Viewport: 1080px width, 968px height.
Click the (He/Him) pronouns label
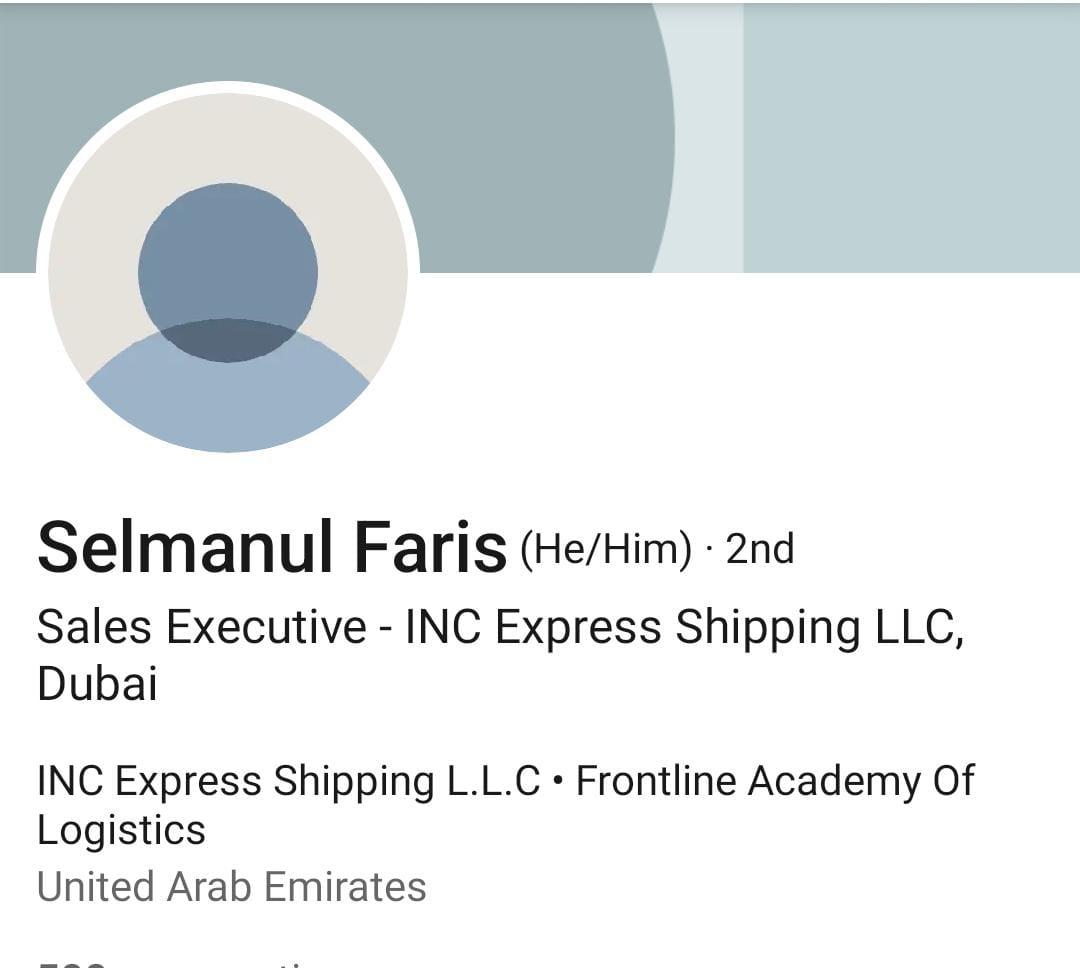click(x=605, y=550)
